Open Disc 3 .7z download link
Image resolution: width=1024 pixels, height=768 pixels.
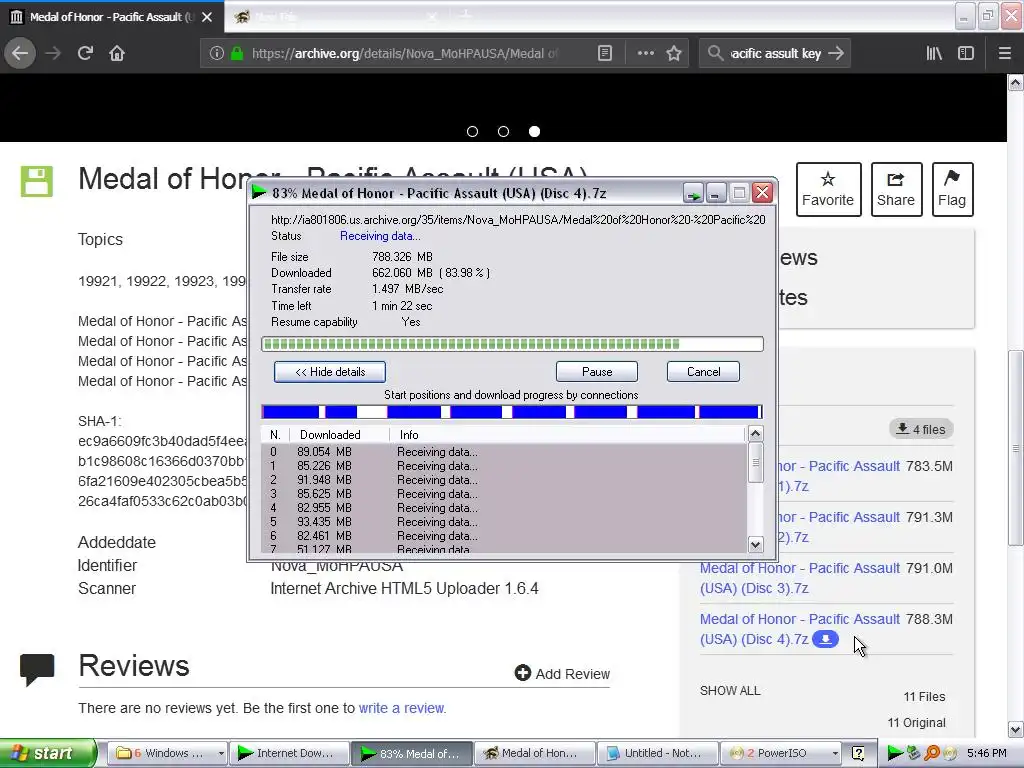click(x=799, y=578)
